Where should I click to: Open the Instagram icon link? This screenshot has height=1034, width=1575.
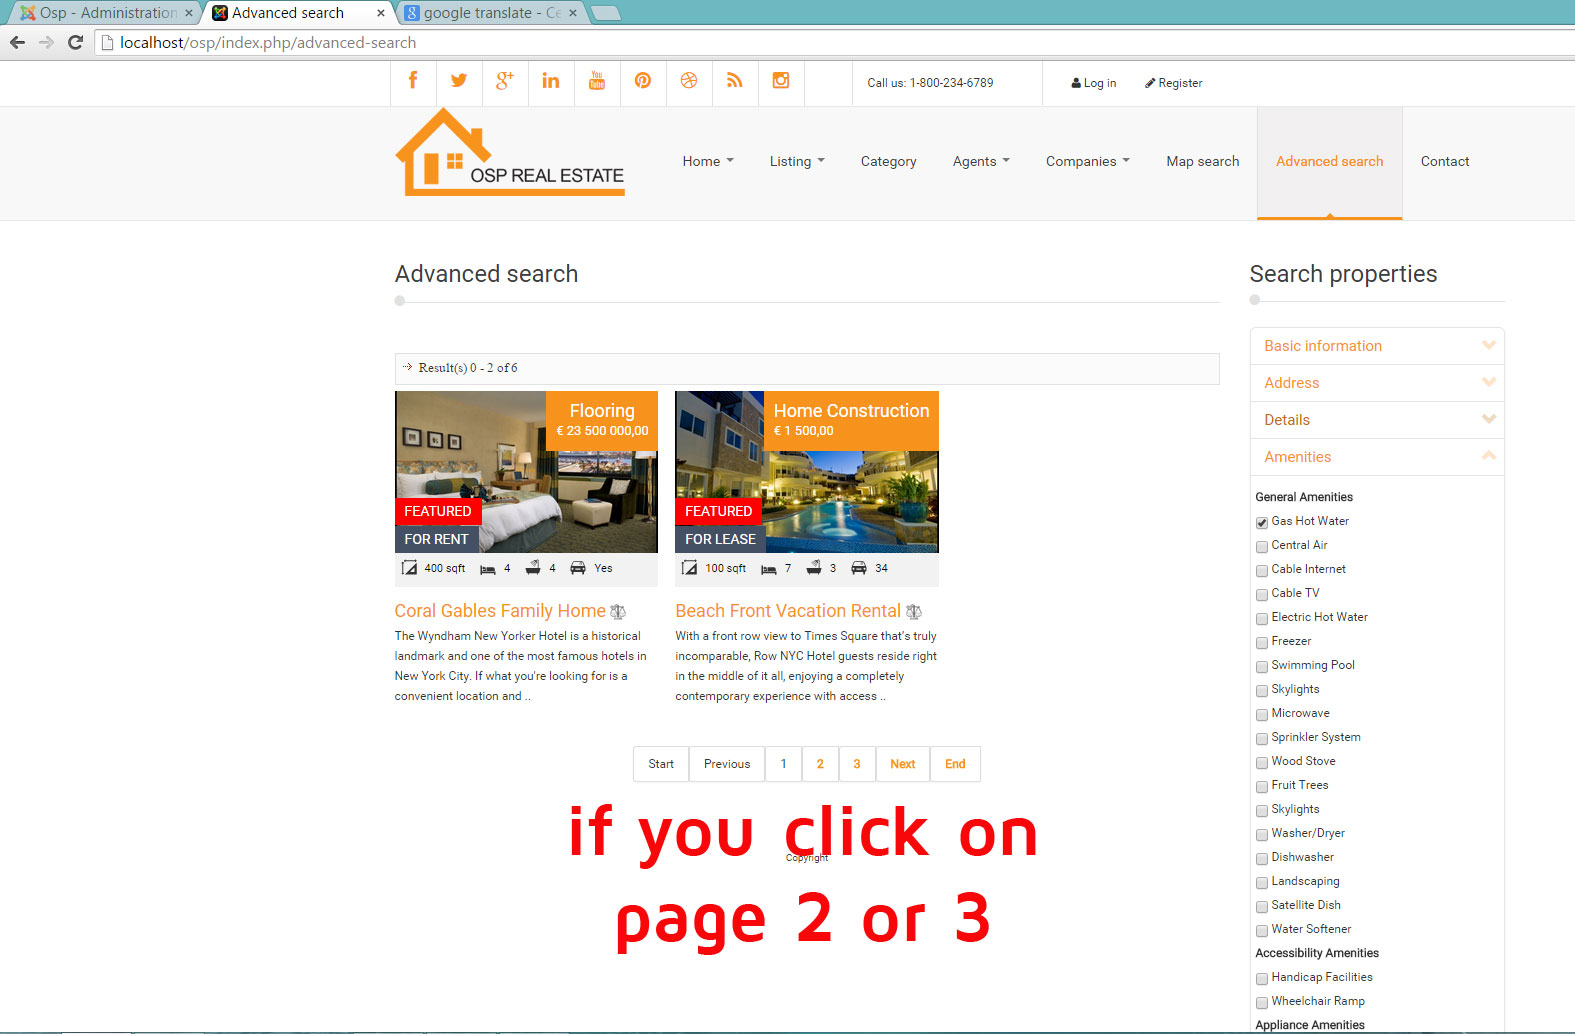click(x=781, y=81)
